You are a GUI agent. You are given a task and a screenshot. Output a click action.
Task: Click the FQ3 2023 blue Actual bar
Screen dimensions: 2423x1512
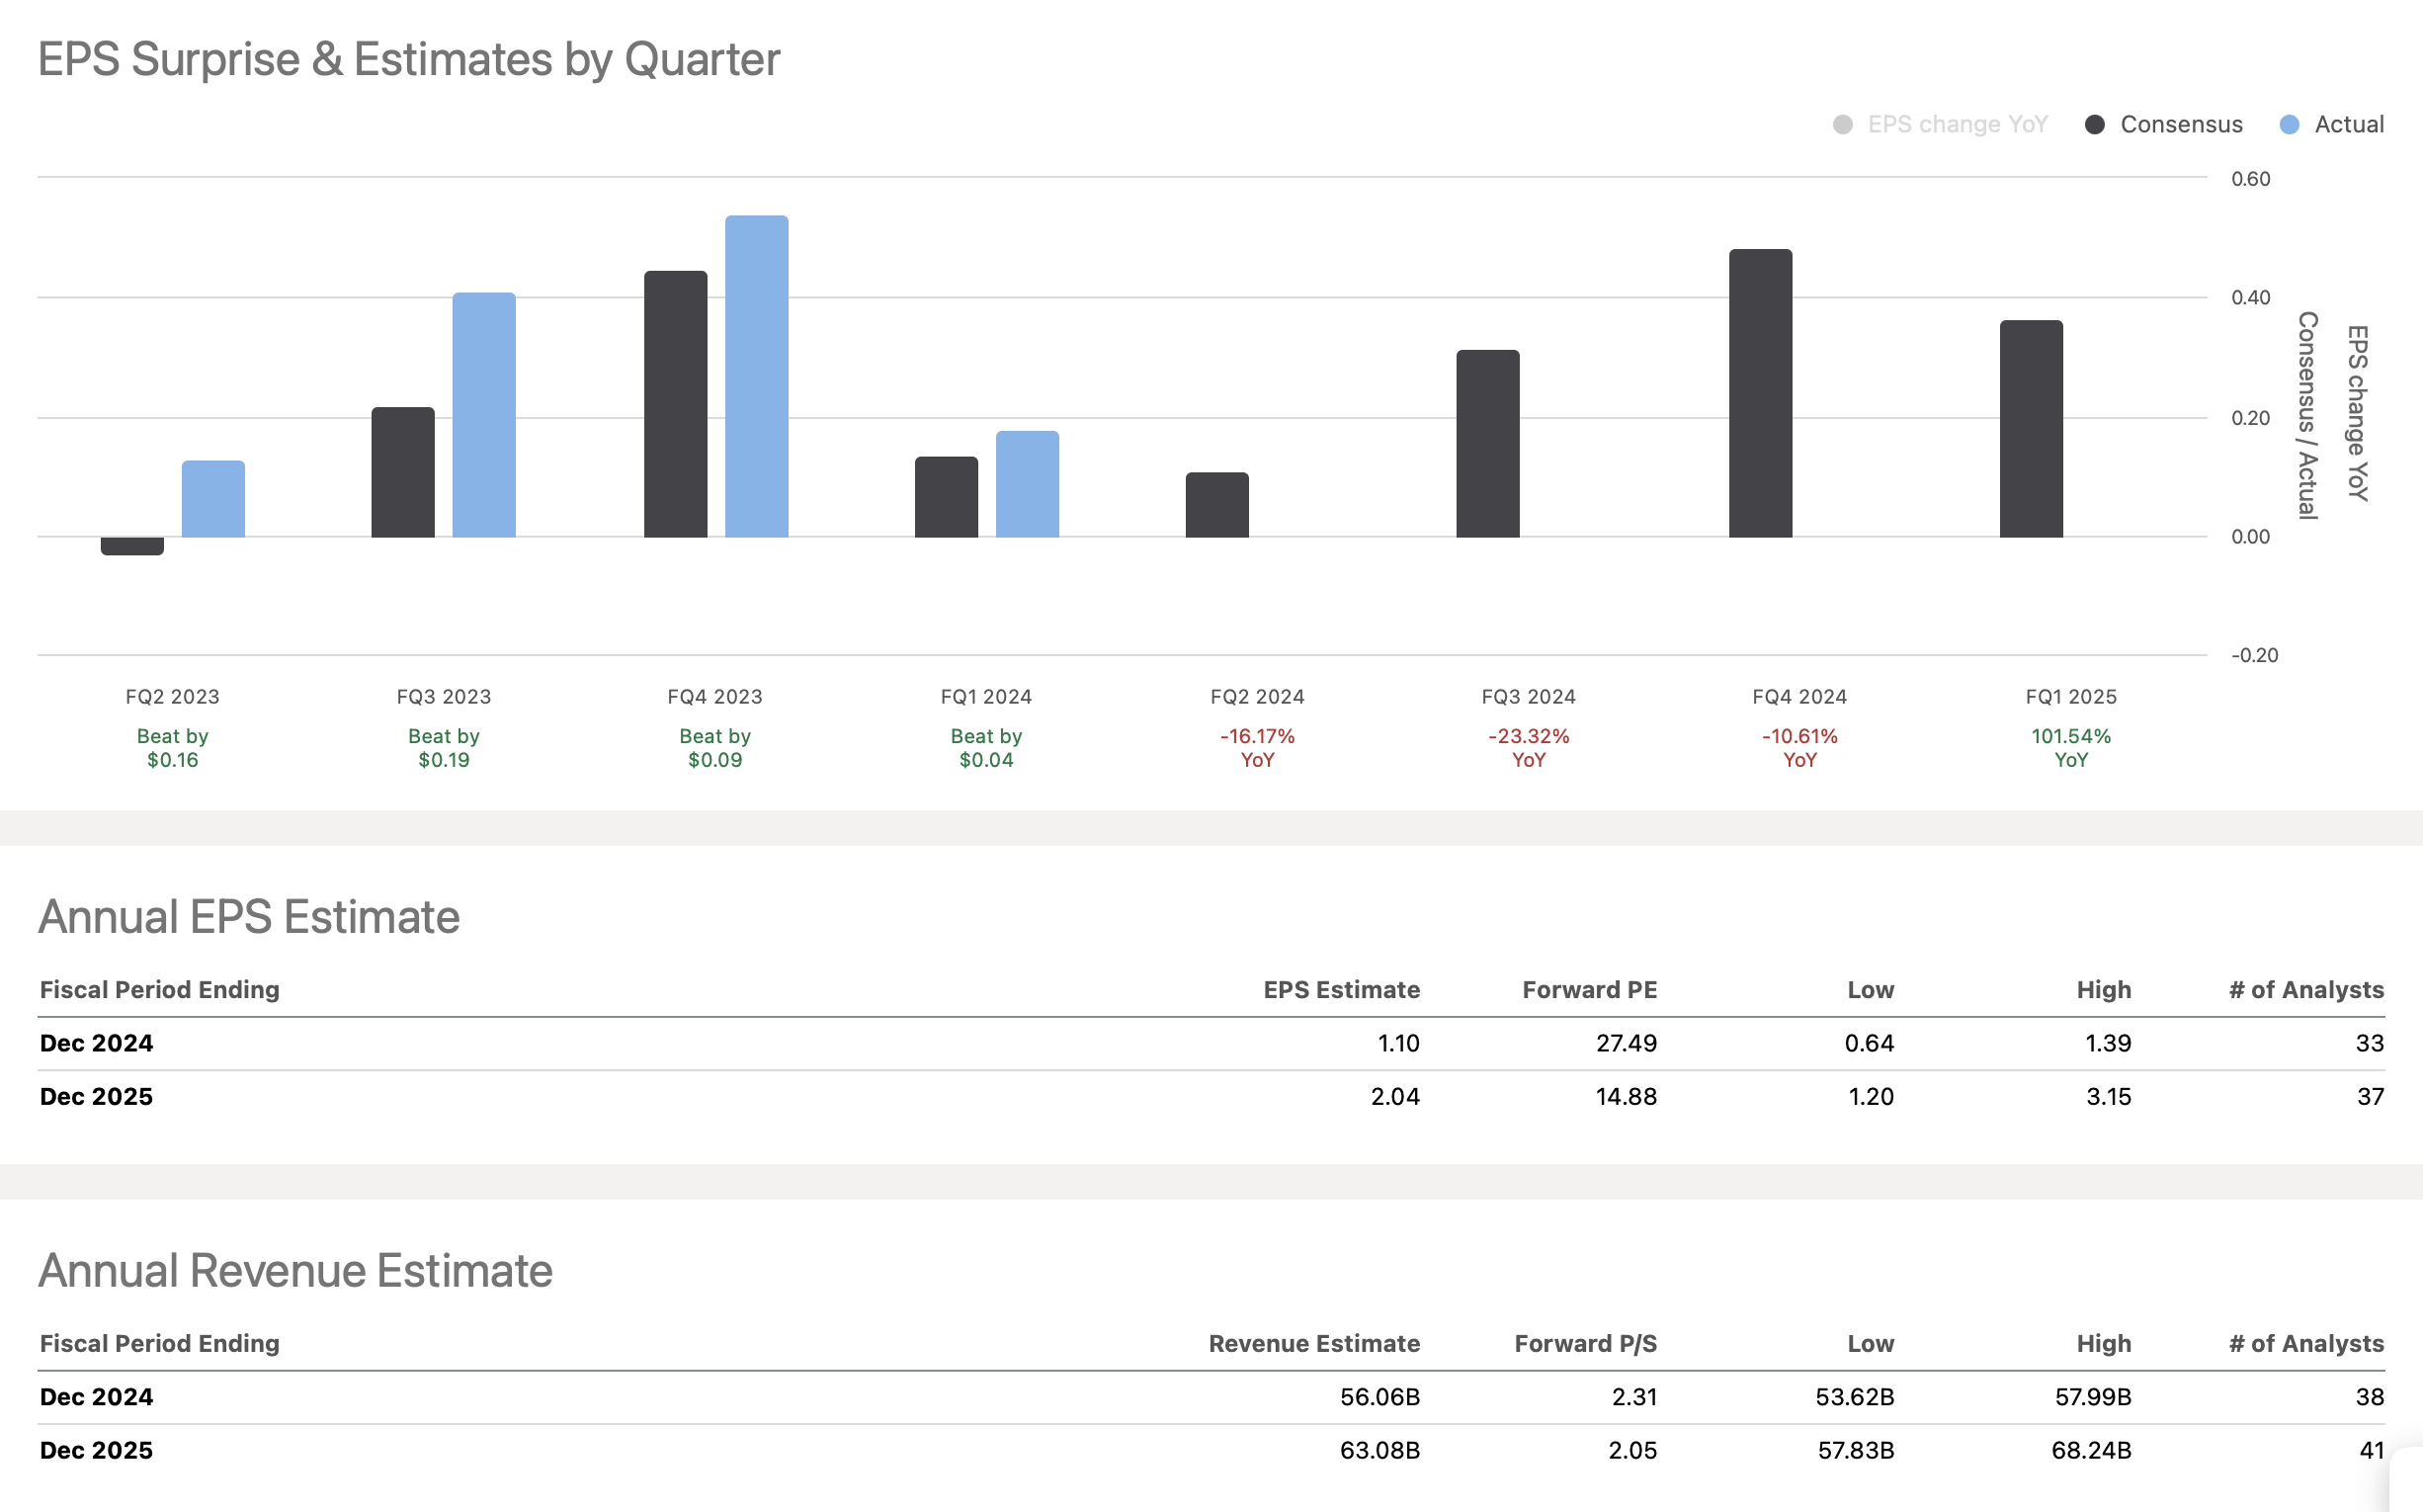(x=484, y=415)
